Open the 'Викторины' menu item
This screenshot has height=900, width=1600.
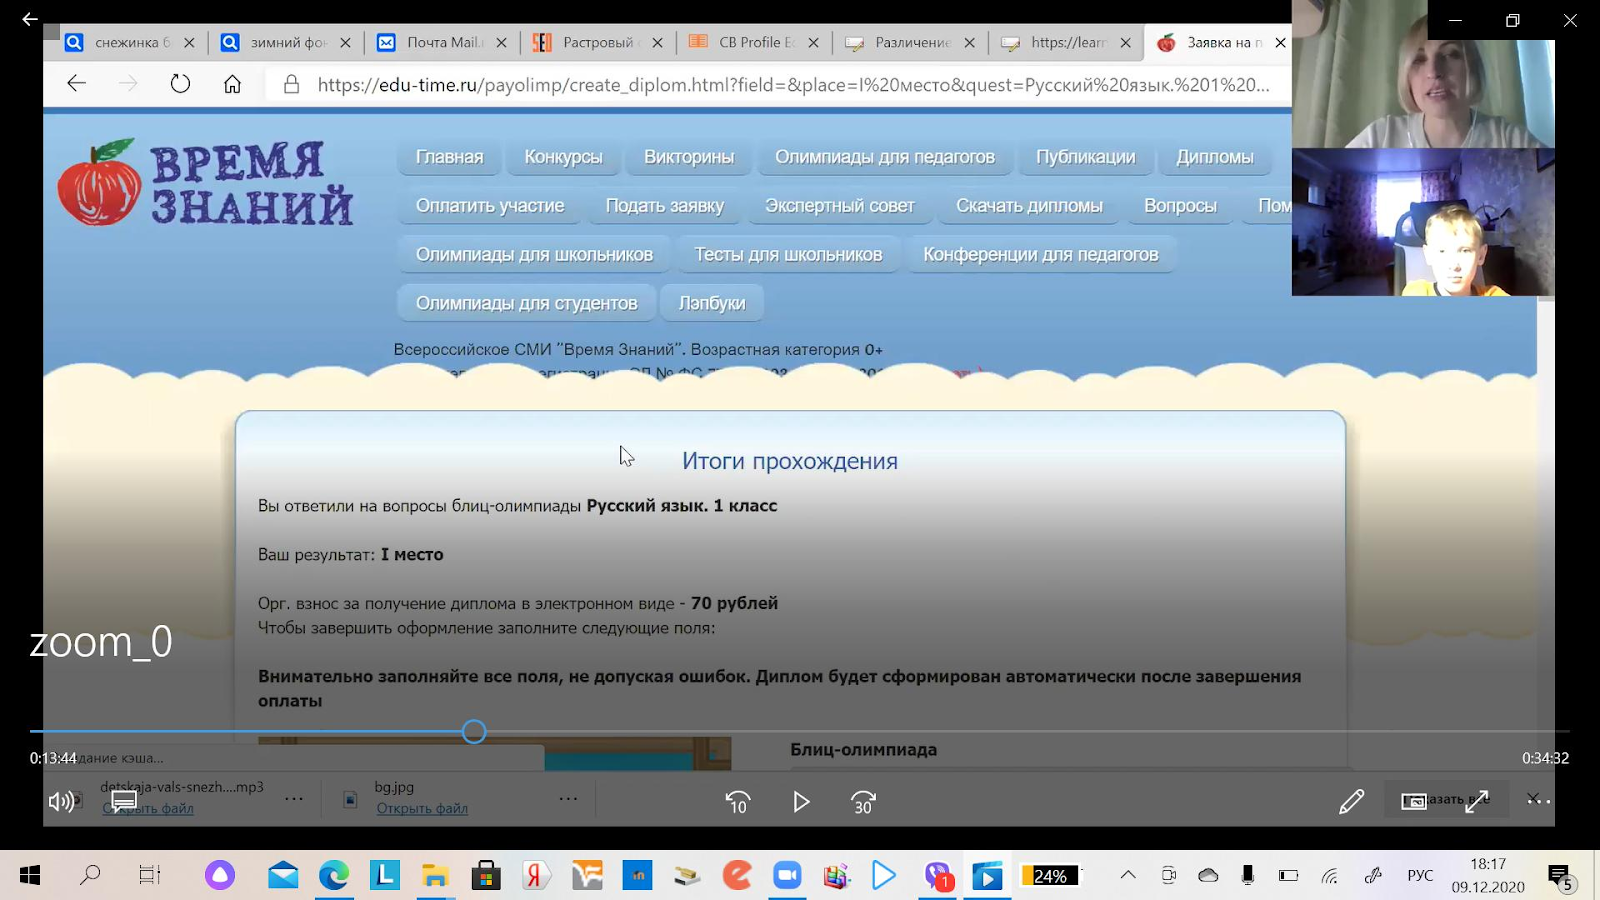pos(689,157)
